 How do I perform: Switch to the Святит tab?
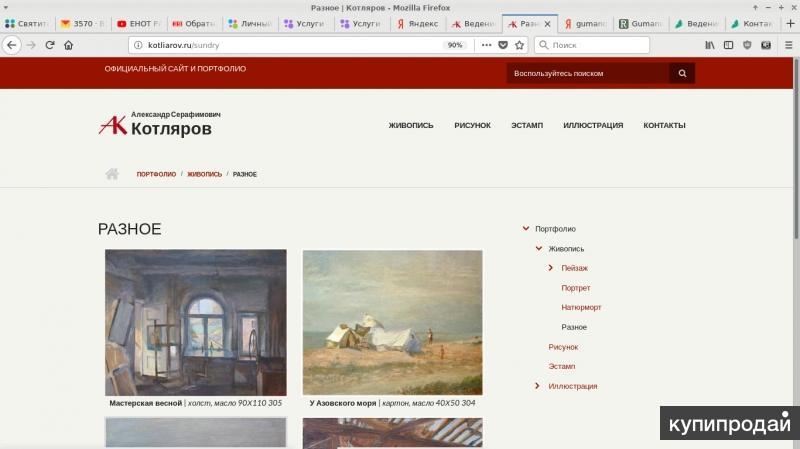coord(26,23)
